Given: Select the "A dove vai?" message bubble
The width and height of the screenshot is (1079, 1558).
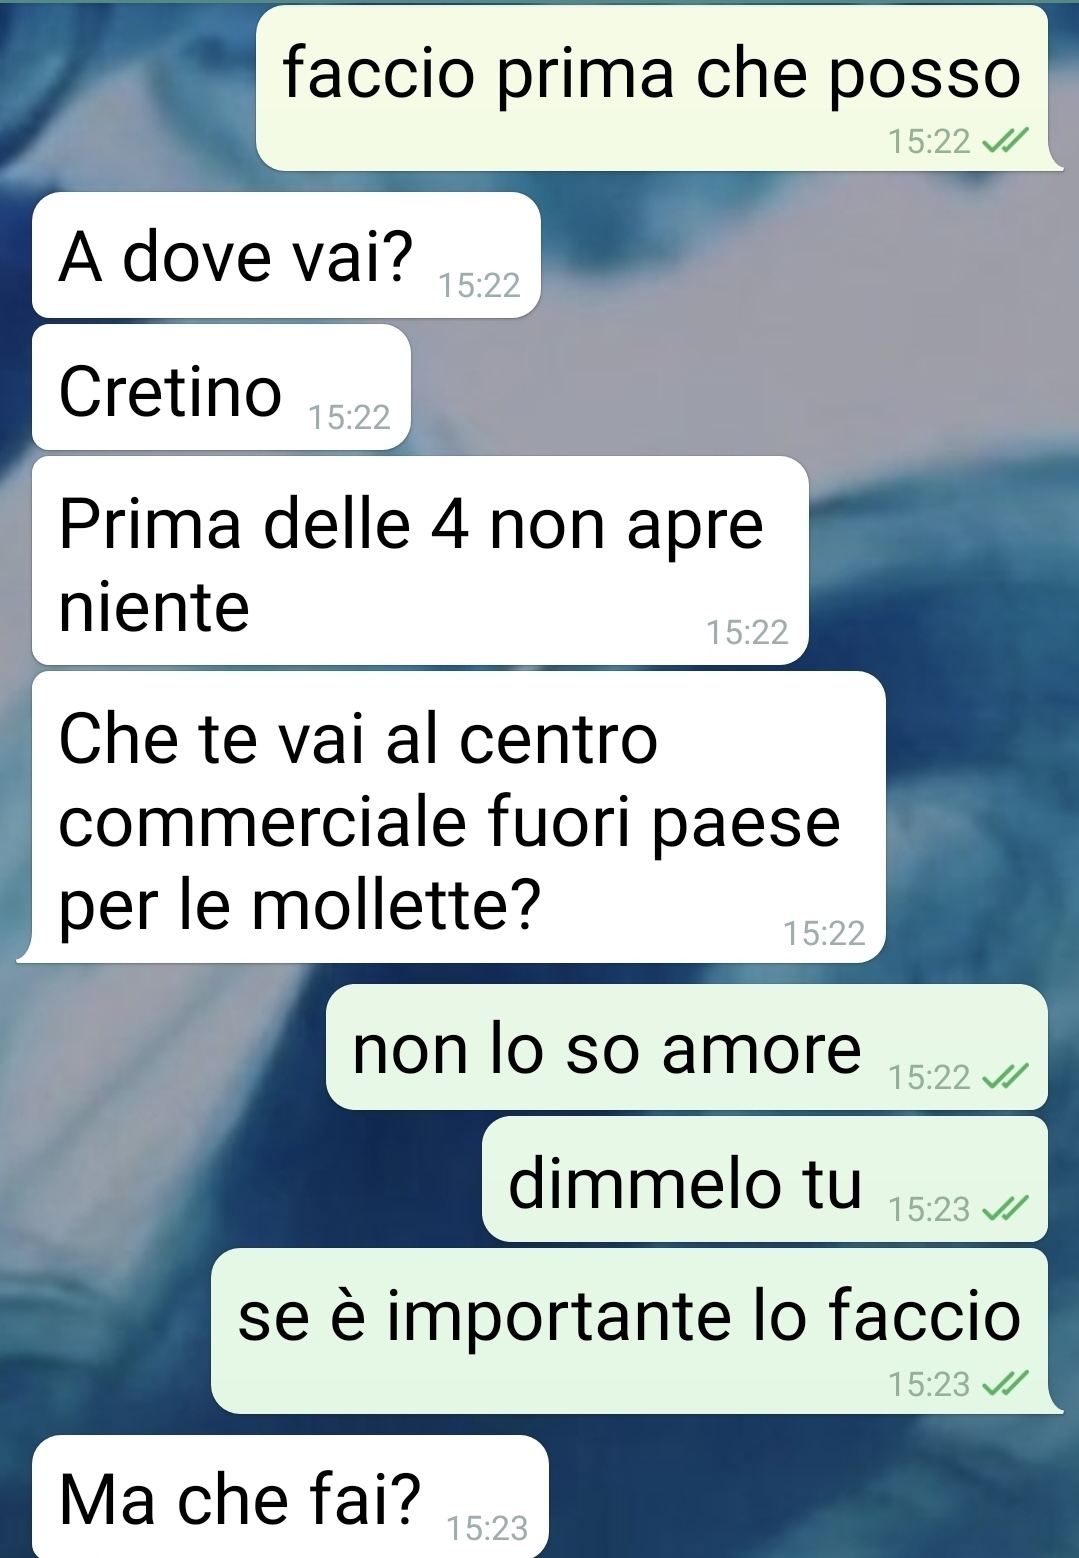Looking at the screenshot, I should pyautogui.click(x=286, y=255).
